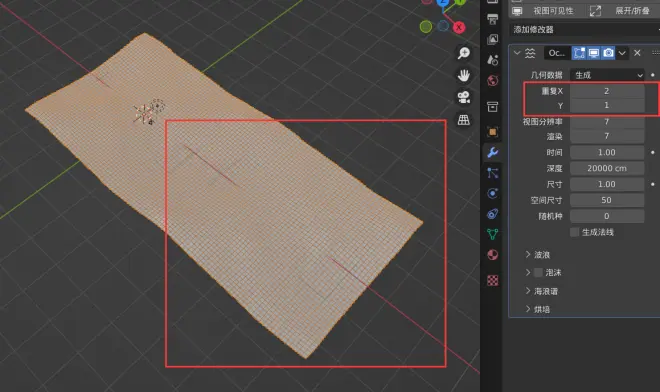Click the 随机种 value field
The image size is (660, 392).
(607, 216)
